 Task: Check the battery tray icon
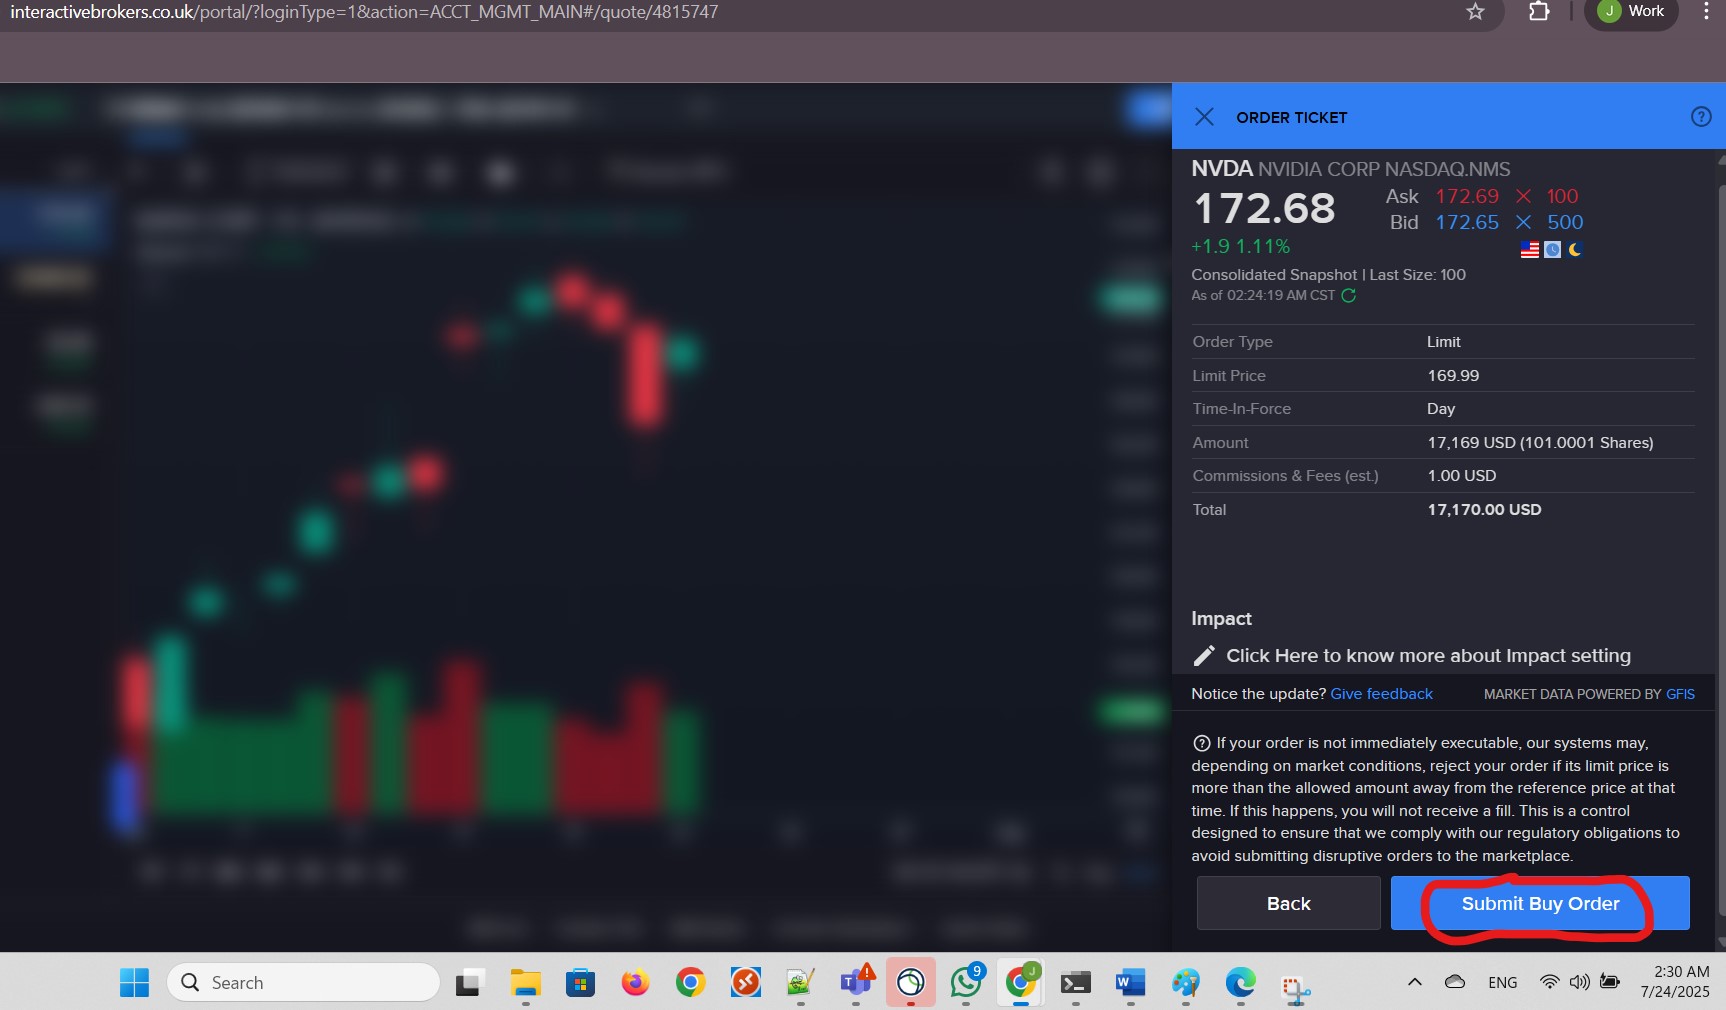(1610, 982)
